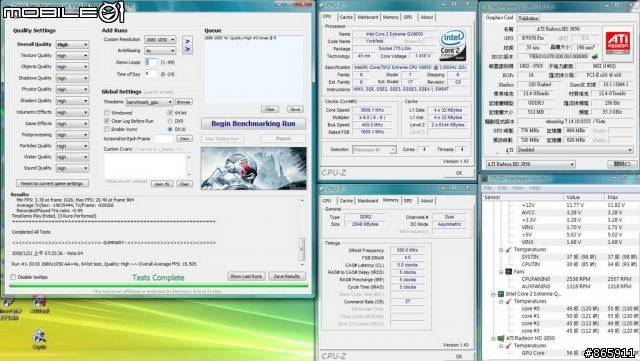Click the TechPowerUp GPU-Z title icon

485,7
